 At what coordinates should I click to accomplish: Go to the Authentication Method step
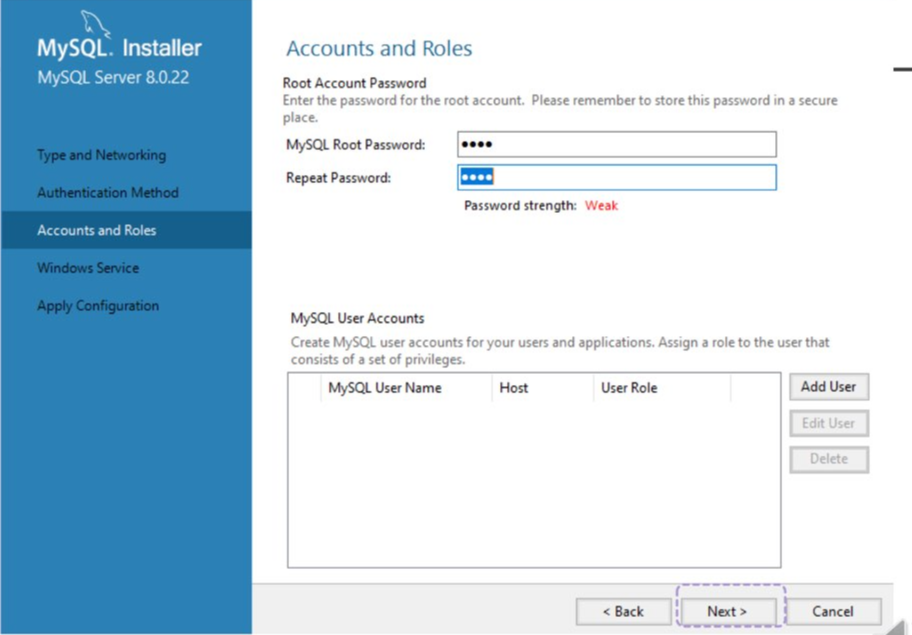108,192
